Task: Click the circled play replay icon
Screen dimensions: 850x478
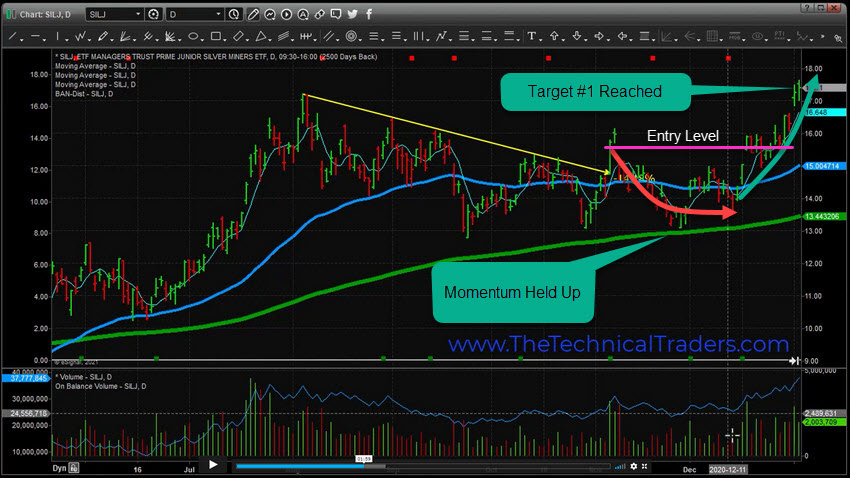Action: point(286,15)
